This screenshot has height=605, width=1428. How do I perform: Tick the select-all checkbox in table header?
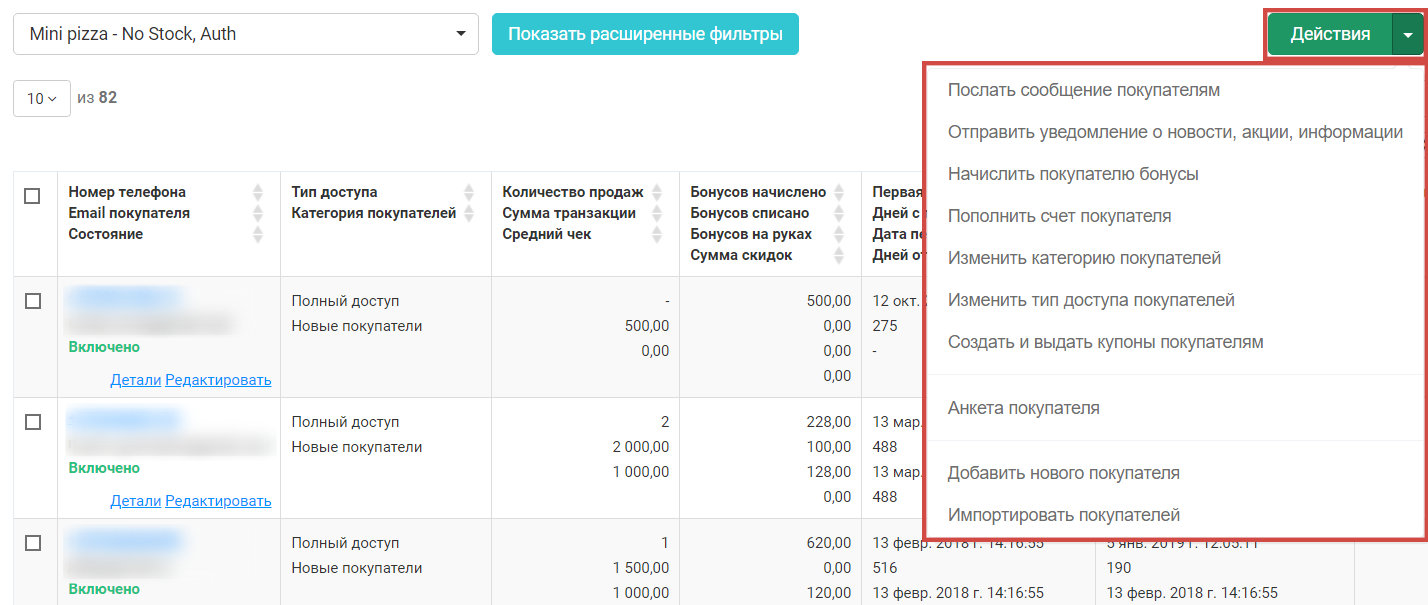[32, 196]
